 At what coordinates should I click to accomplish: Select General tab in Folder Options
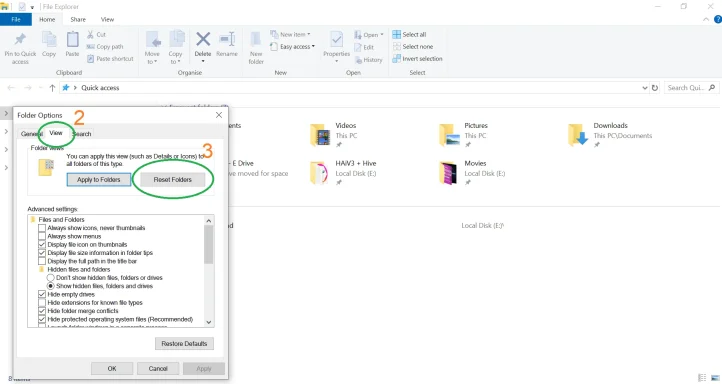click(x=31, y=134)
